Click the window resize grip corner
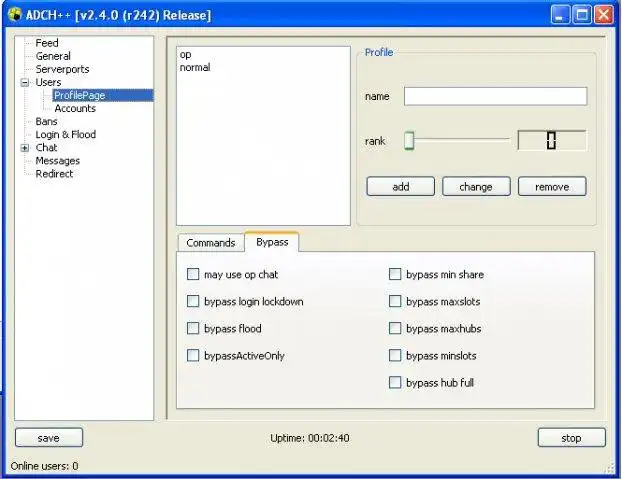Screen dimensions: 622x479 (x=609, y=468)
